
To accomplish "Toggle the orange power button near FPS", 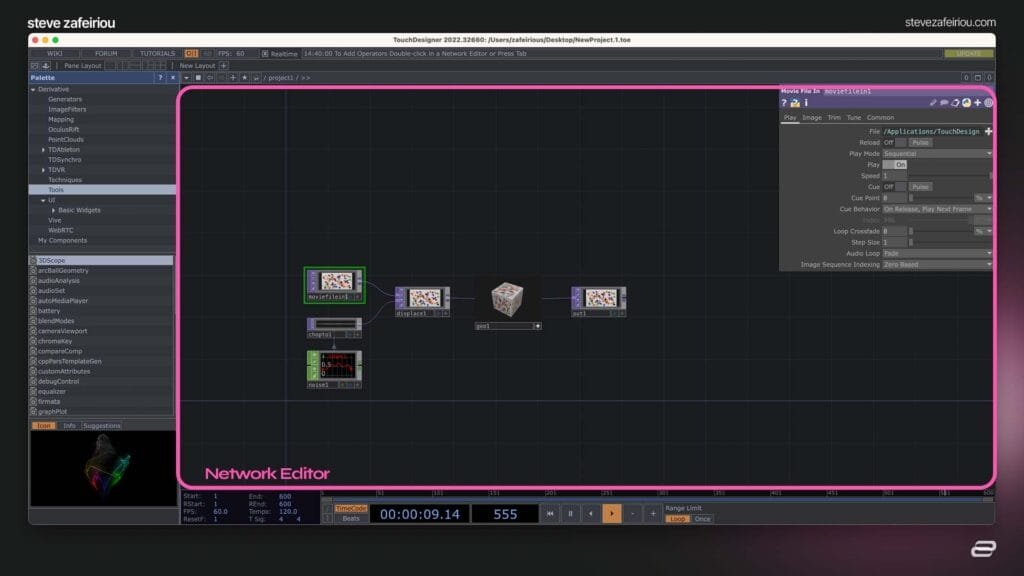I will tap(191, 54).
